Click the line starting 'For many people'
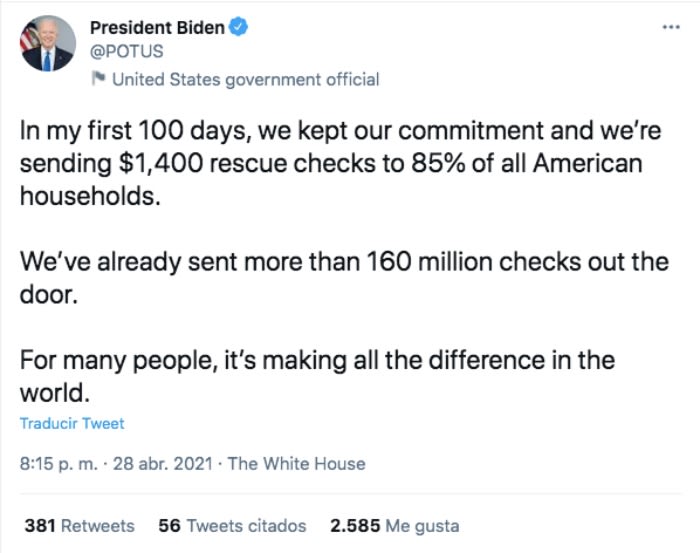The image size is (700, 553). [x=317, y=360]
